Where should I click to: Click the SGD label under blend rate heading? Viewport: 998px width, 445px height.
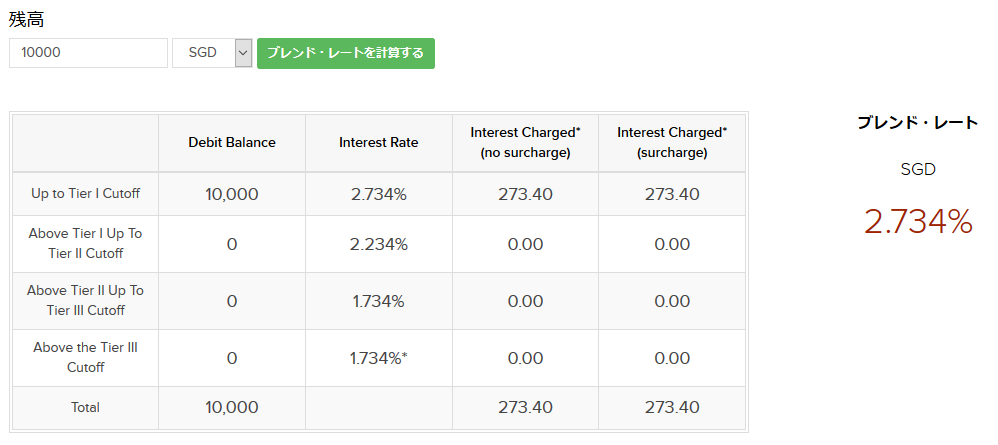[918, 170]
